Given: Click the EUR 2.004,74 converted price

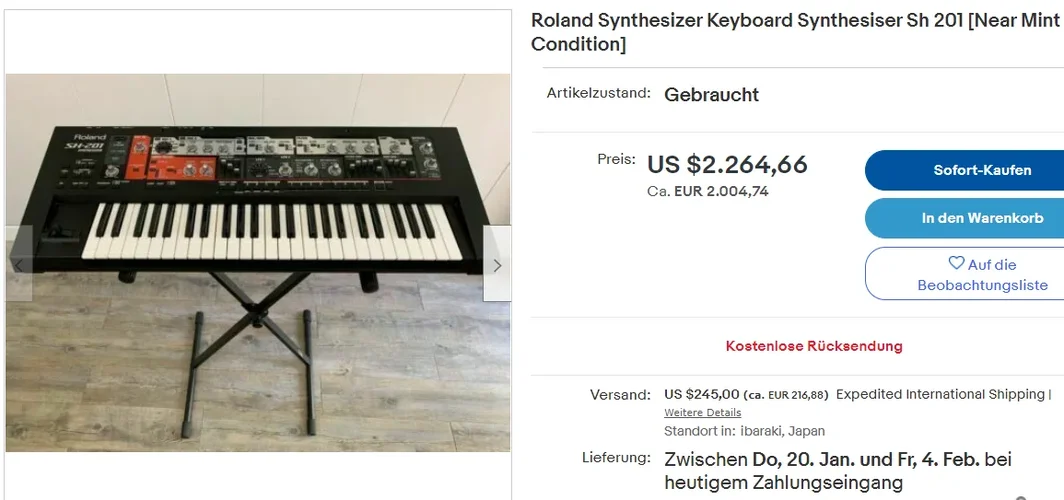Looking at the screenshot, I should point(708,191).
